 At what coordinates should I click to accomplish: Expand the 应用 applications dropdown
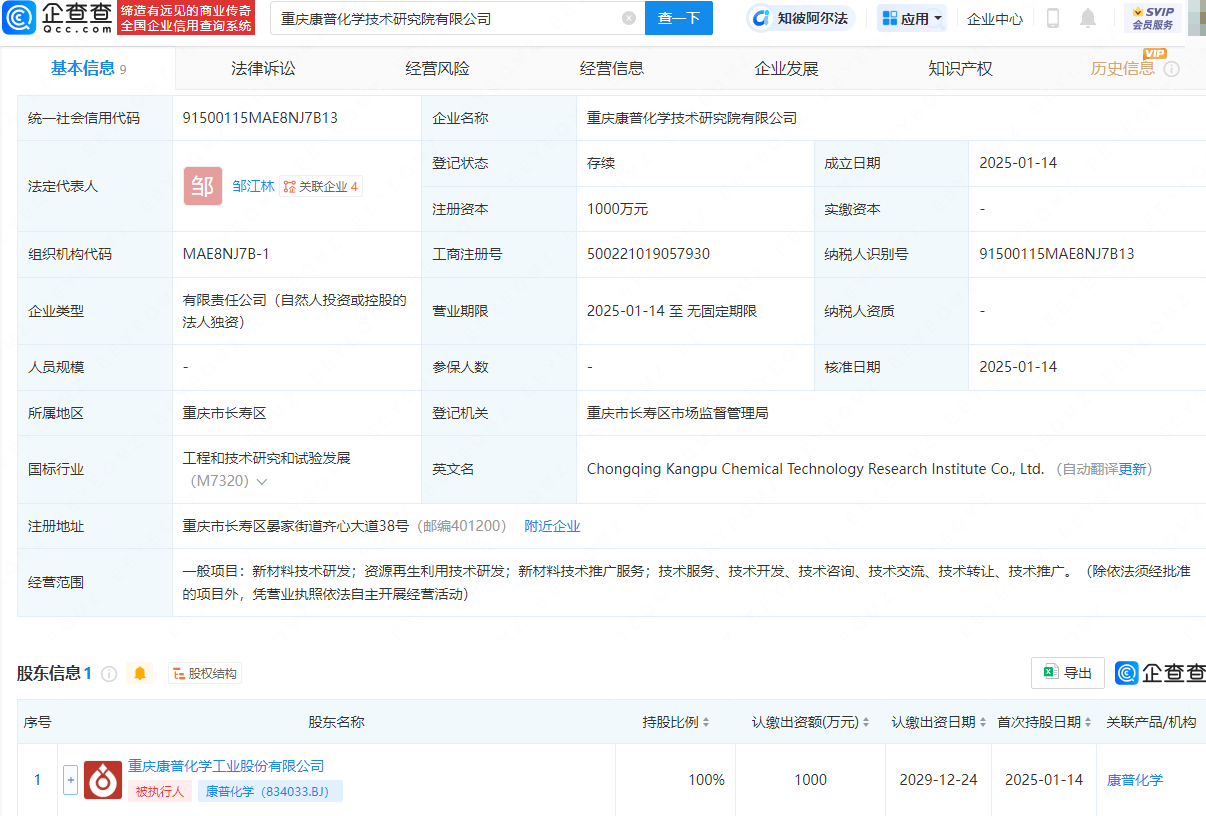(x=912, y=18)
